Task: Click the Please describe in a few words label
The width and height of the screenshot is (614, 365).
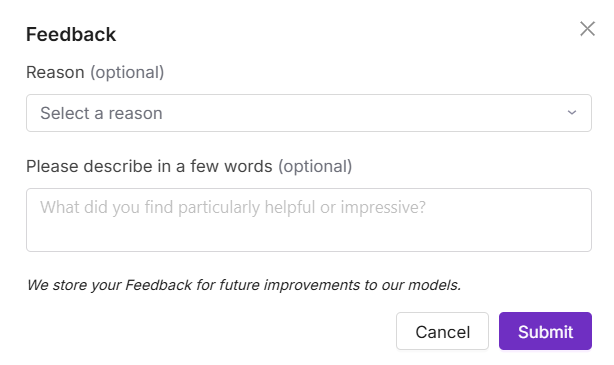Action: coord(149,166)
